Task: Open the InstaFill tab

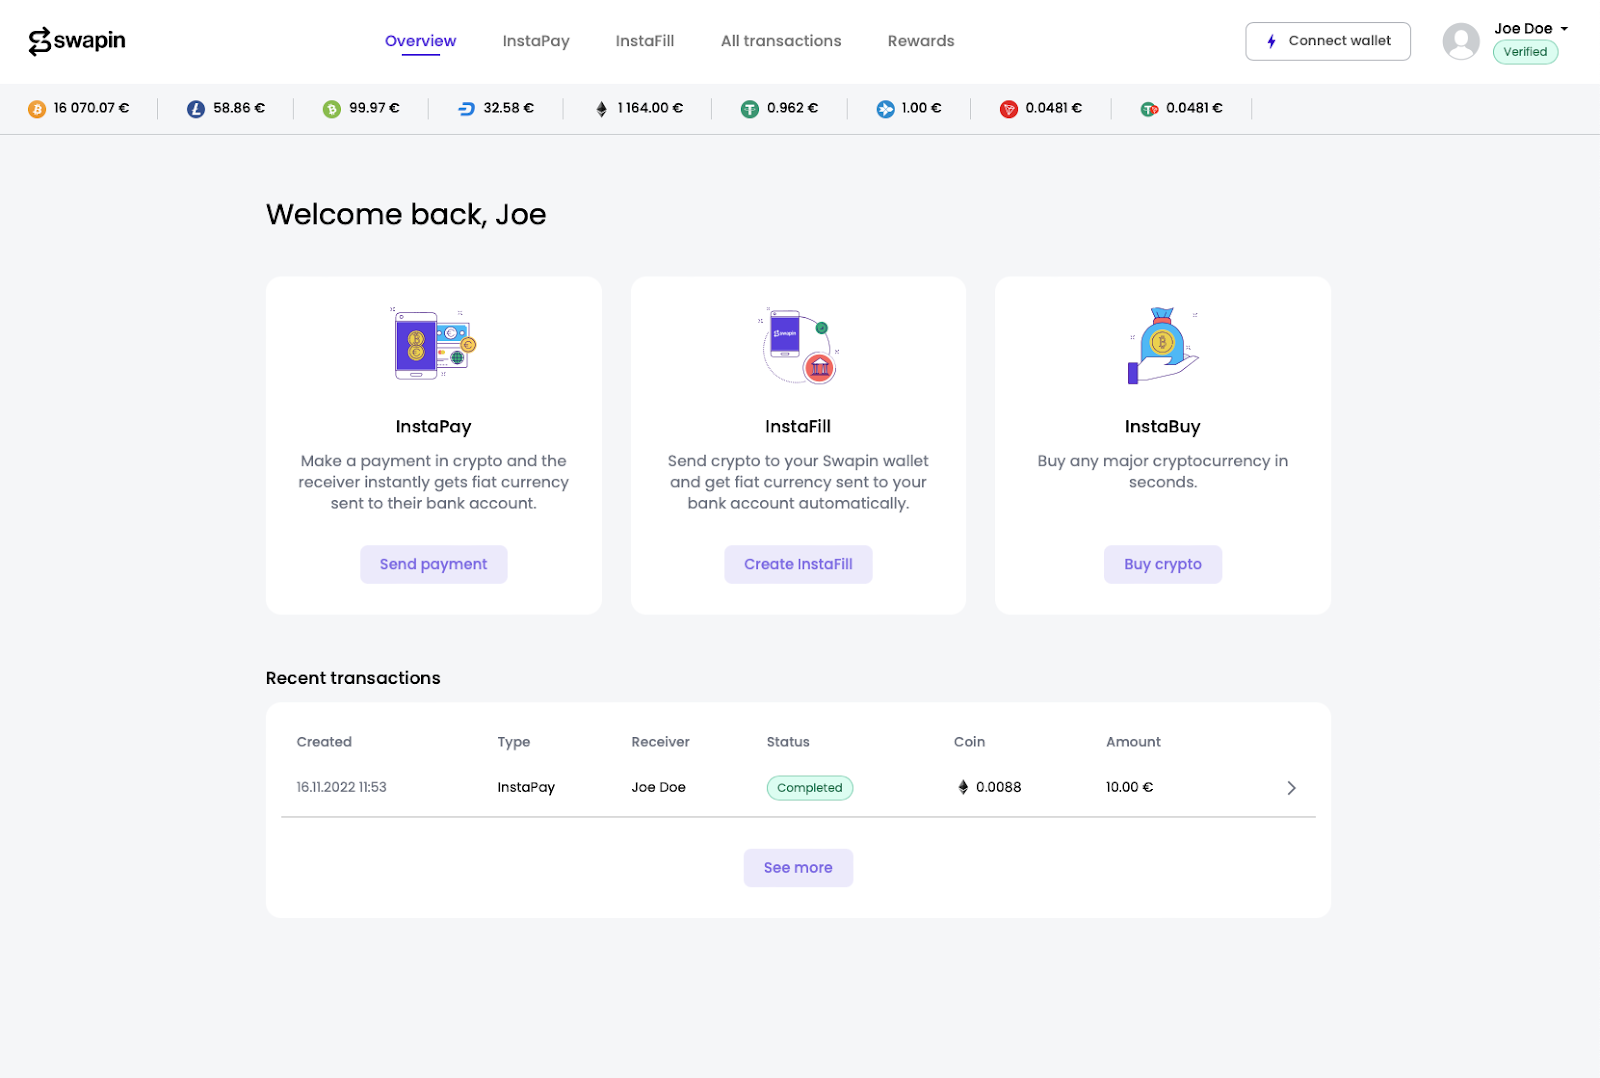Action: [645, 41]
